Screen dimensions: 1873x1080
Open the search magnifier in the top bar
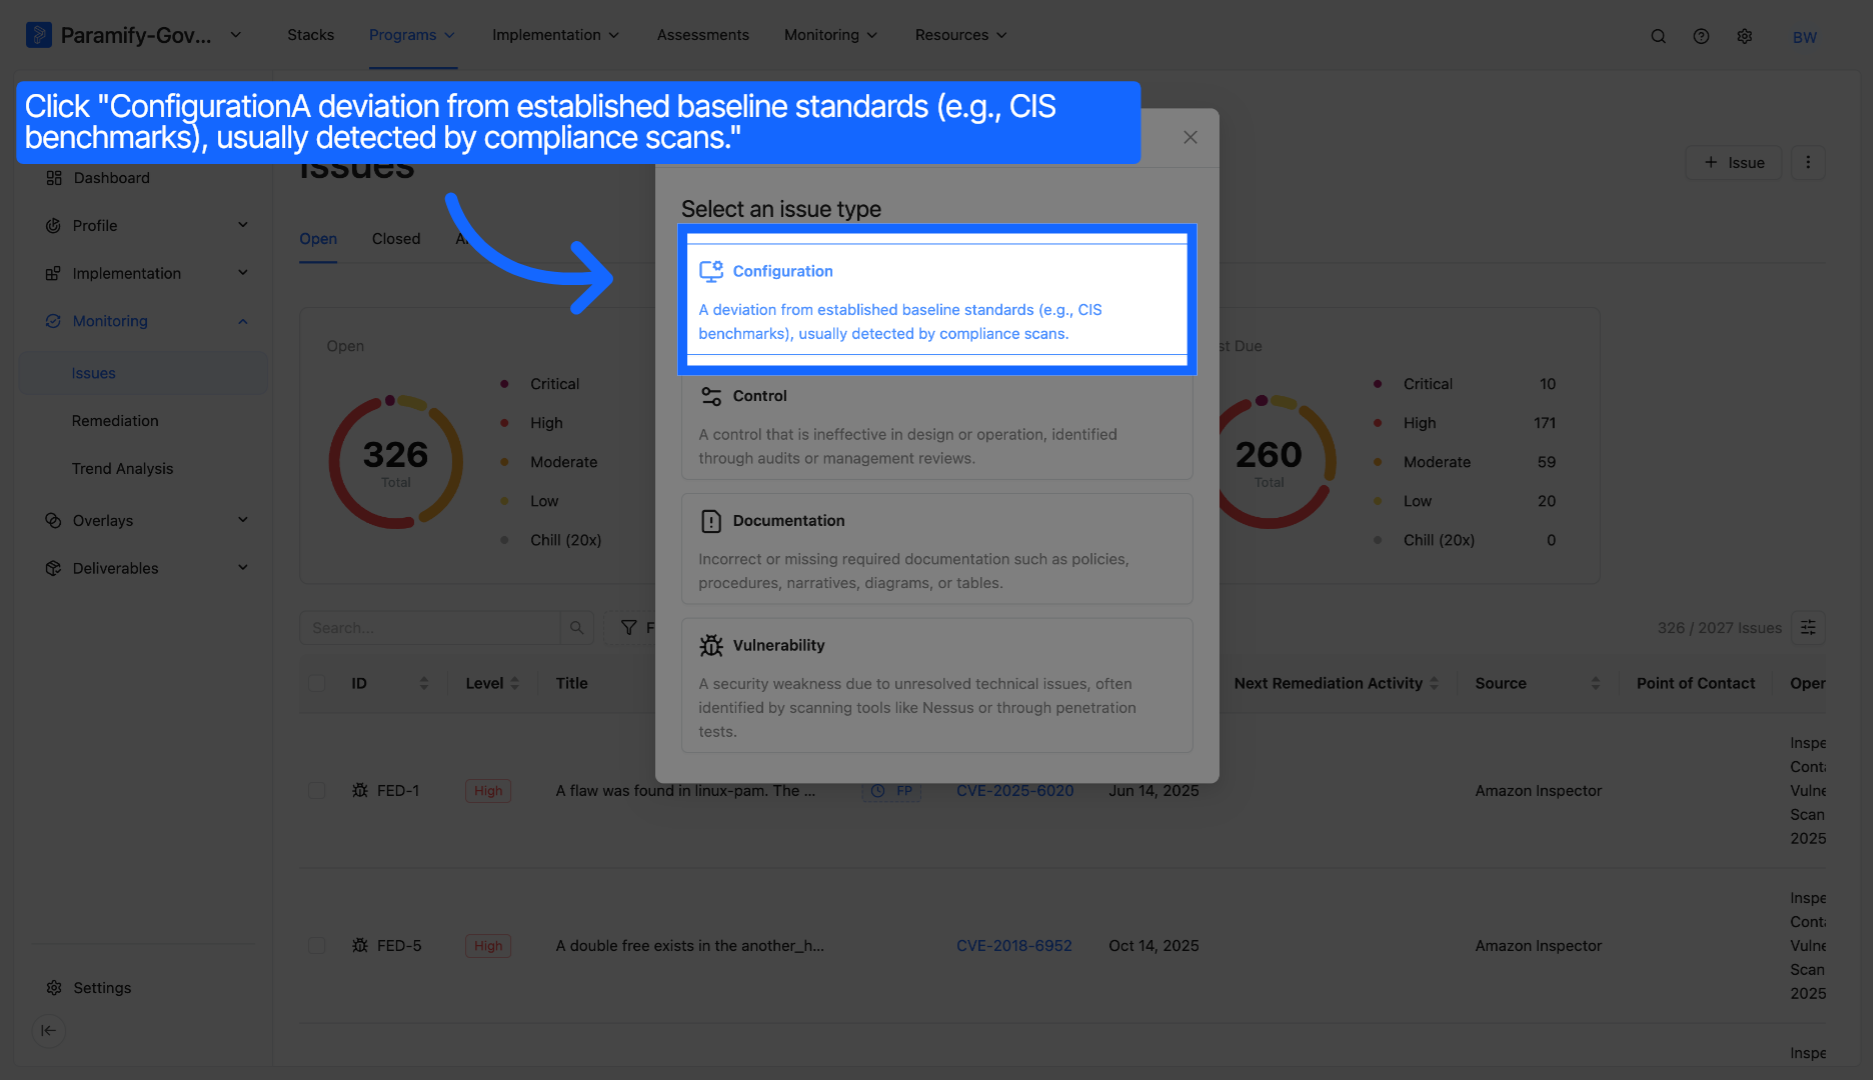pyautogui.click(x=1658, y=36)
